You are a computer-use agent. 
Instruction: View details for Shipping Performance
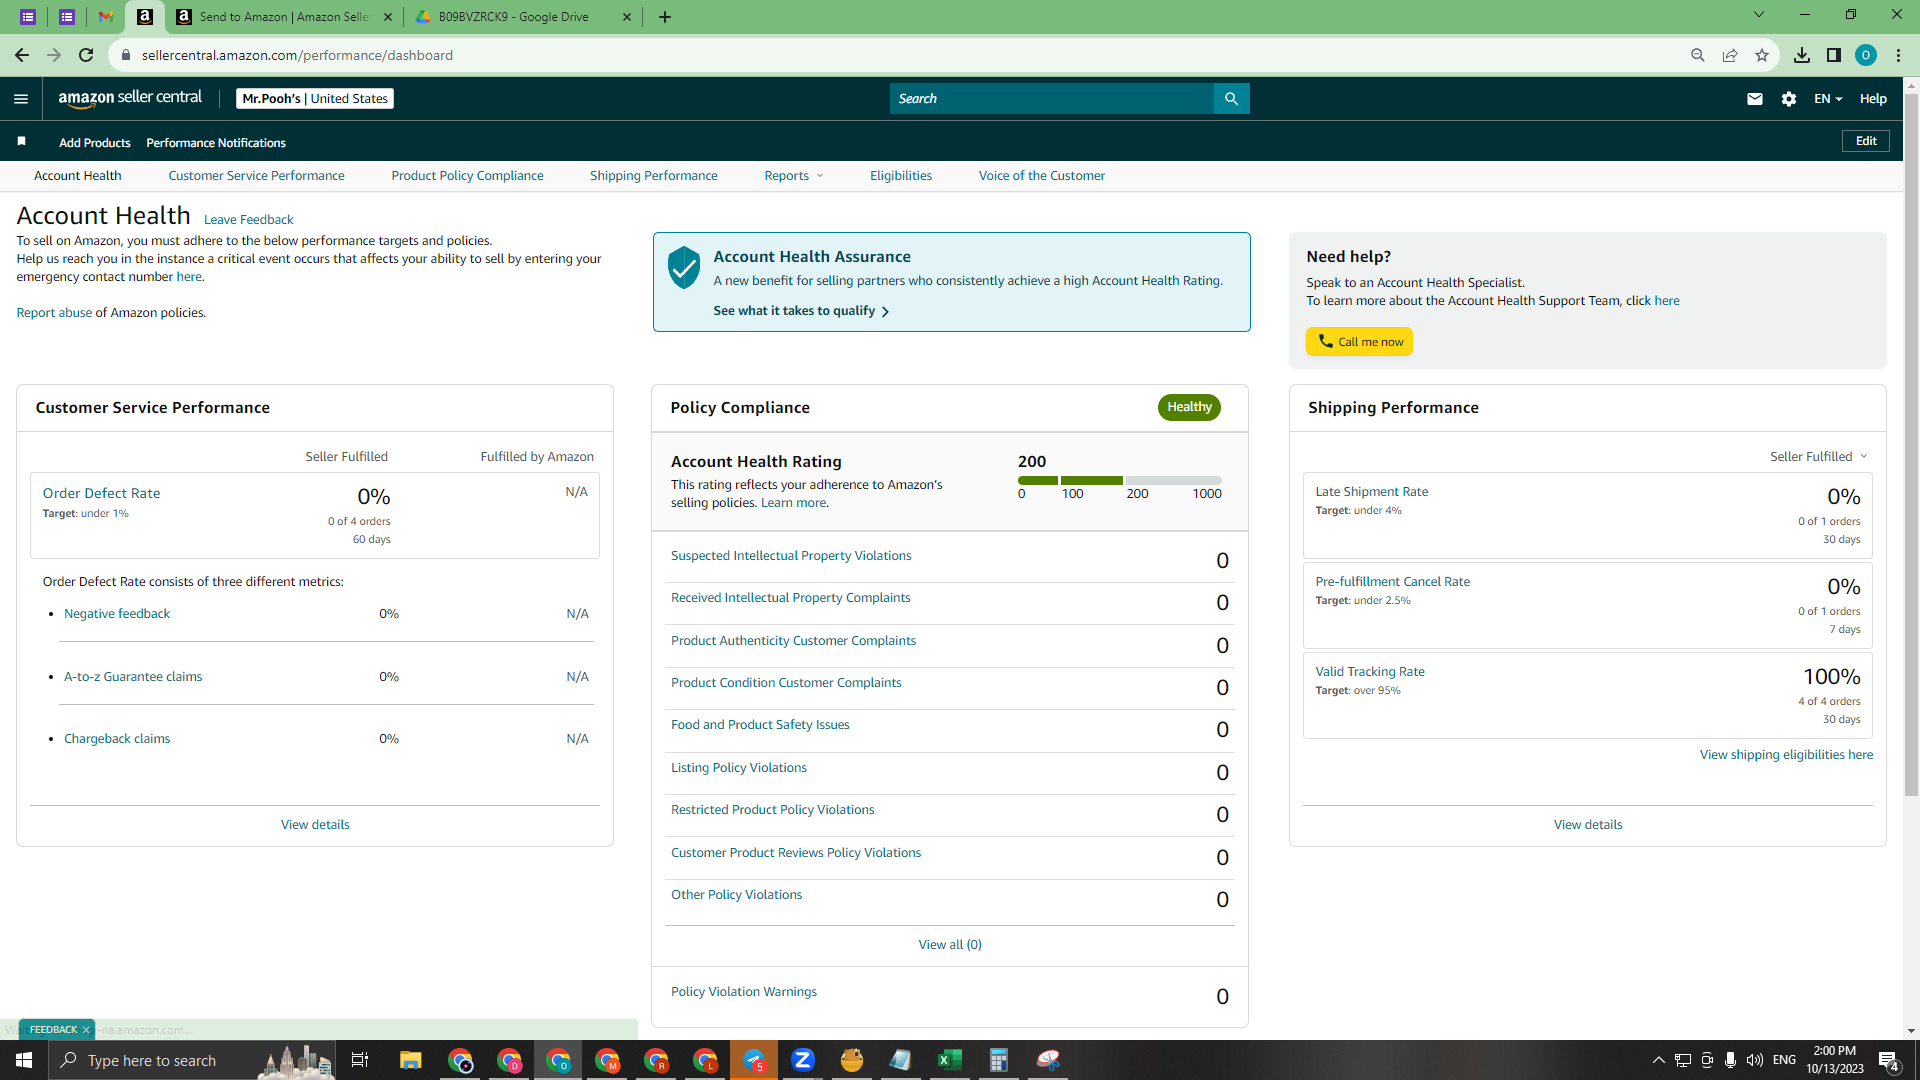coord(1588,825)
